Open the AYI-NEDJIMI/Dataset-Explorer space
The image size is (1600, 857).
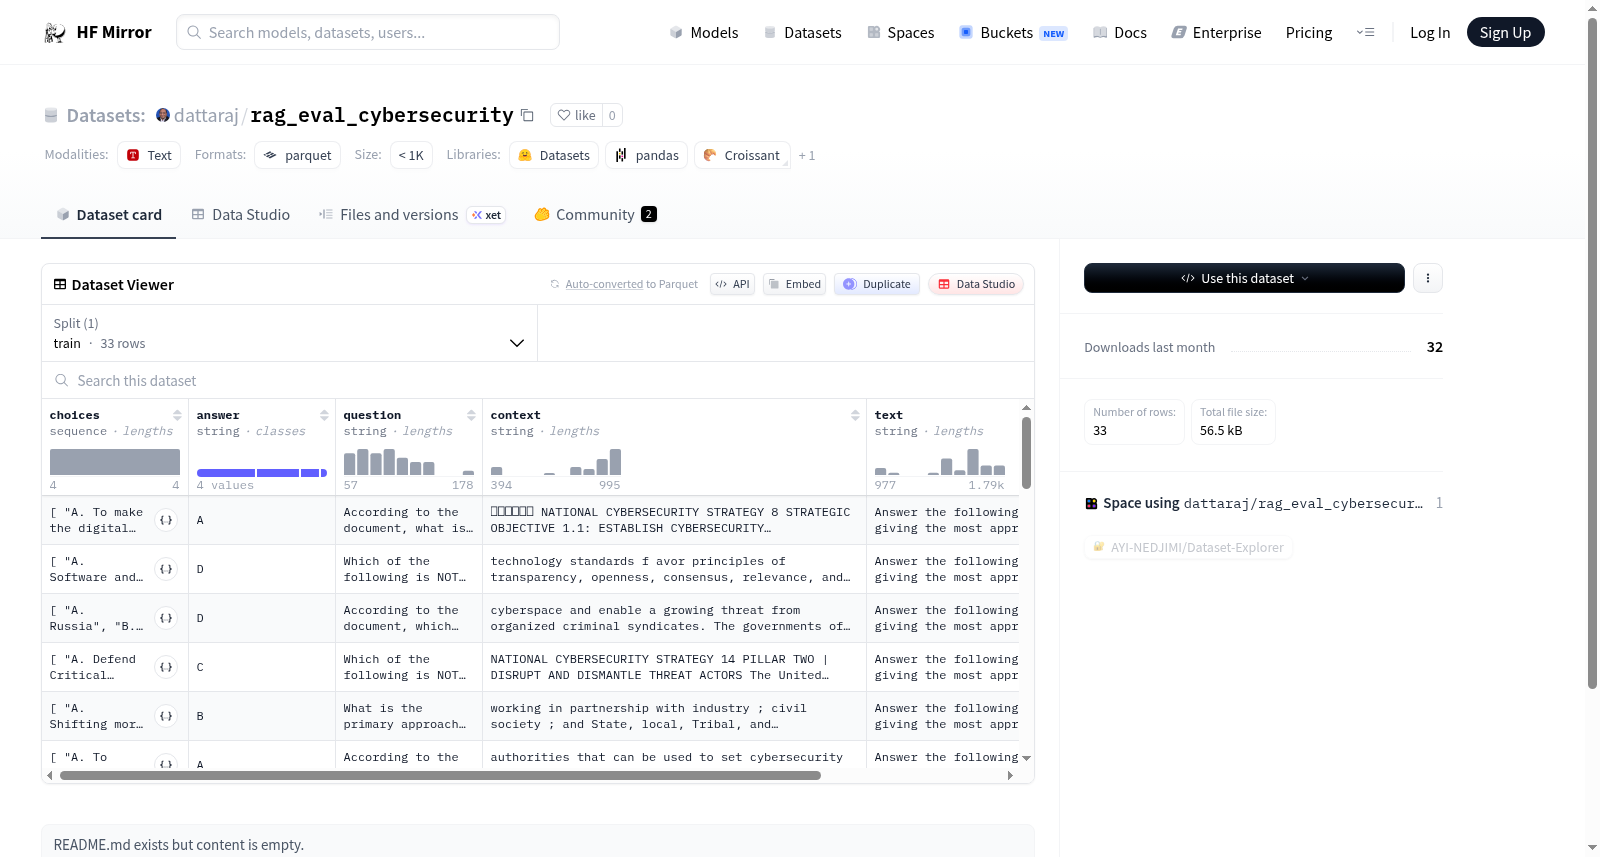pyautogui.click(x=1189, y=547)
